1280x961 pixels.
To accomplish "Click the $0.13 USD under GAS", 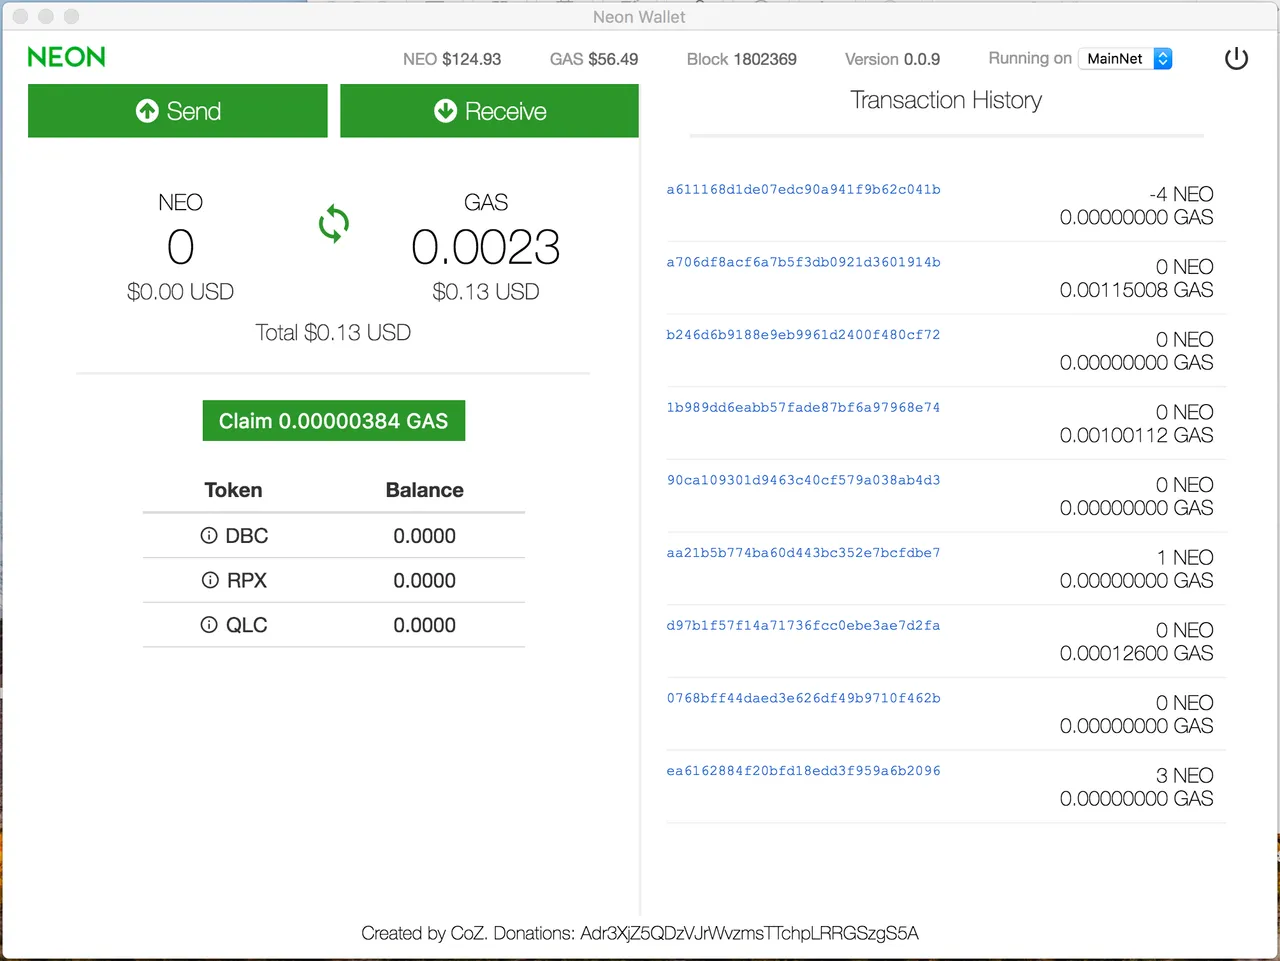I will 486,292.
